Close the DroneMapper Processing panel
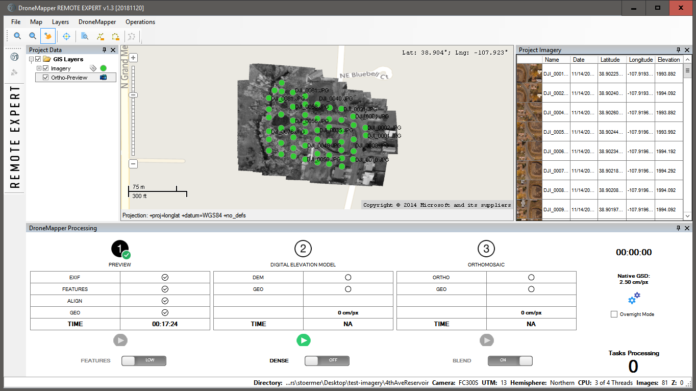 (x=687, y=228)
